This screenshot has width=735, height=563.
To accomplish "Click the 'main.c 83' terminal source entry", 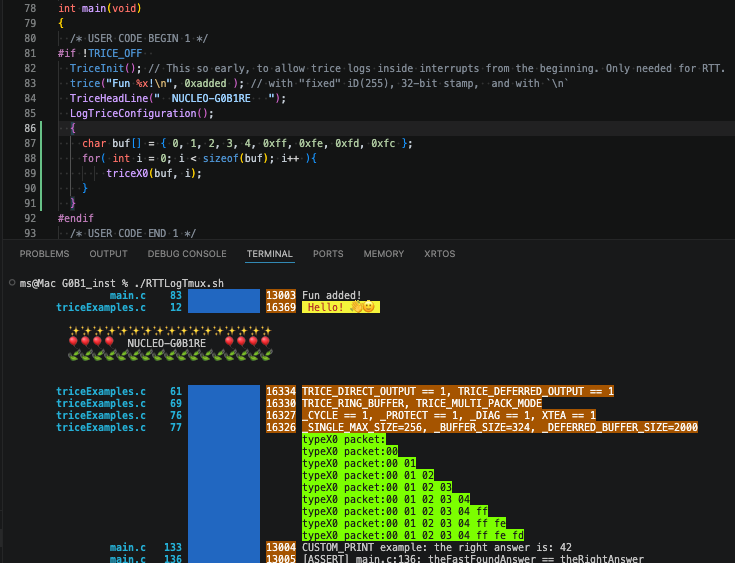I will 145,295.
